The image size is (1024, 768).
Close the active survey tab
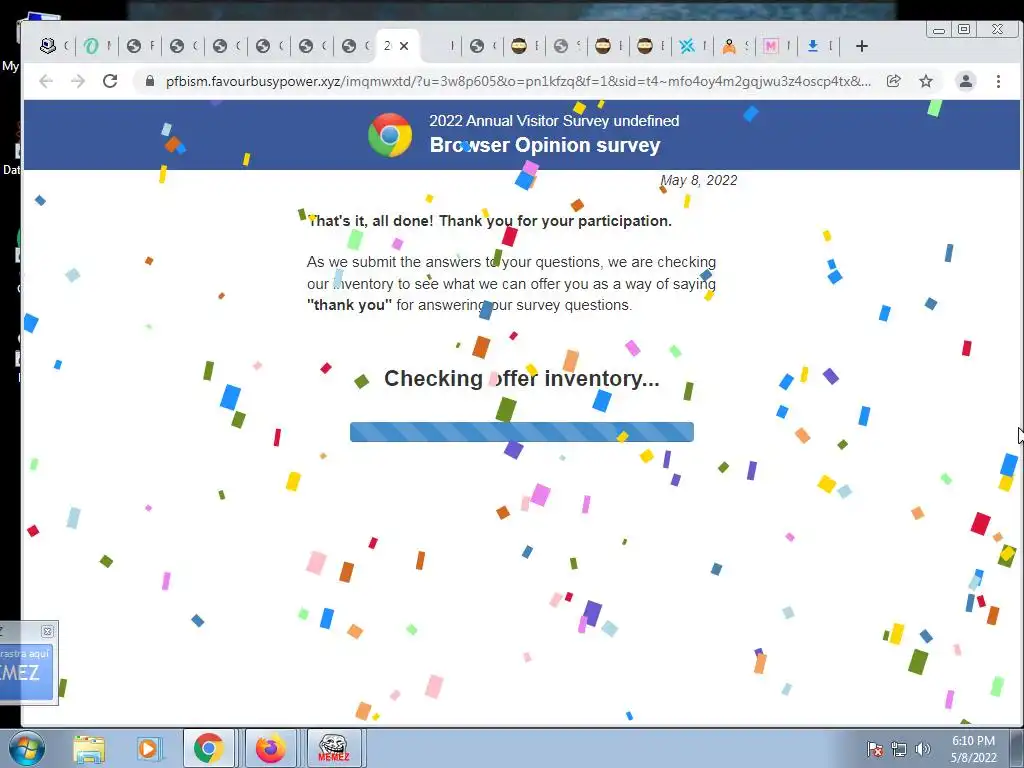[404, 46]
